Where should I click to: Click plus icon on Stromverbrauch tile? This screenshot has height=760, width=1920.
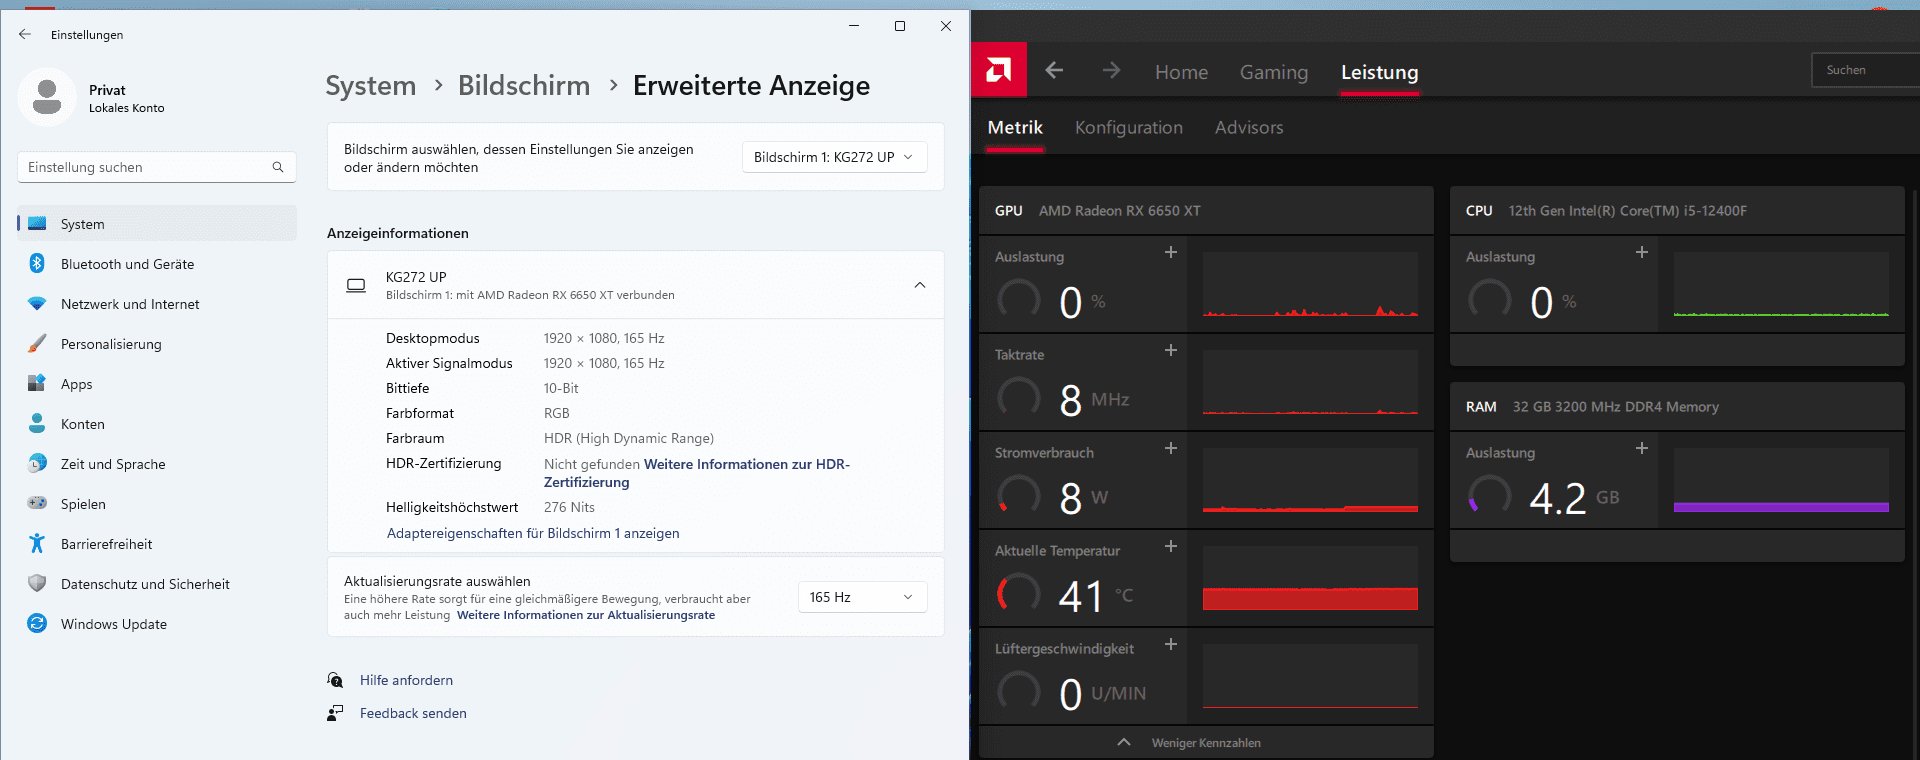1171,449
